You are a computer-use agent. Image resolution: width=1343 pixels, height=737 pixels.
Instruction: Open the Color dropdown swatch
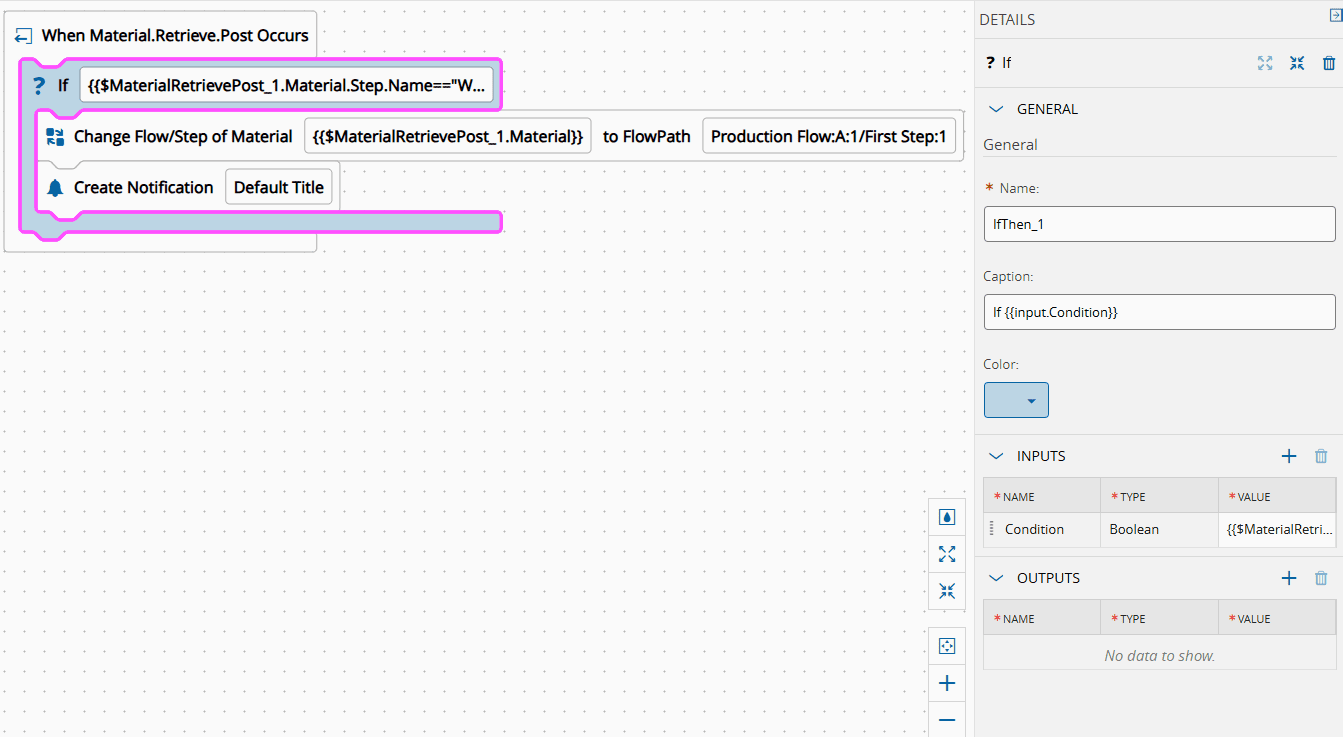point(1016,400)
